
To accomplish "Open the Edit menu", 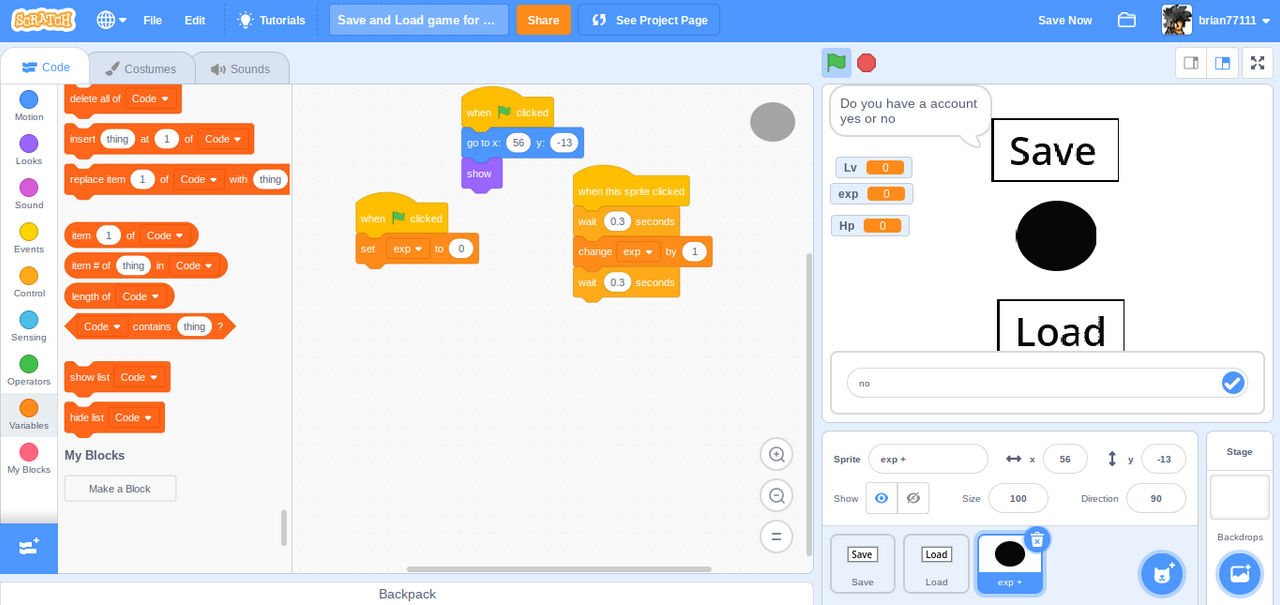I will [x=195, y=20].
